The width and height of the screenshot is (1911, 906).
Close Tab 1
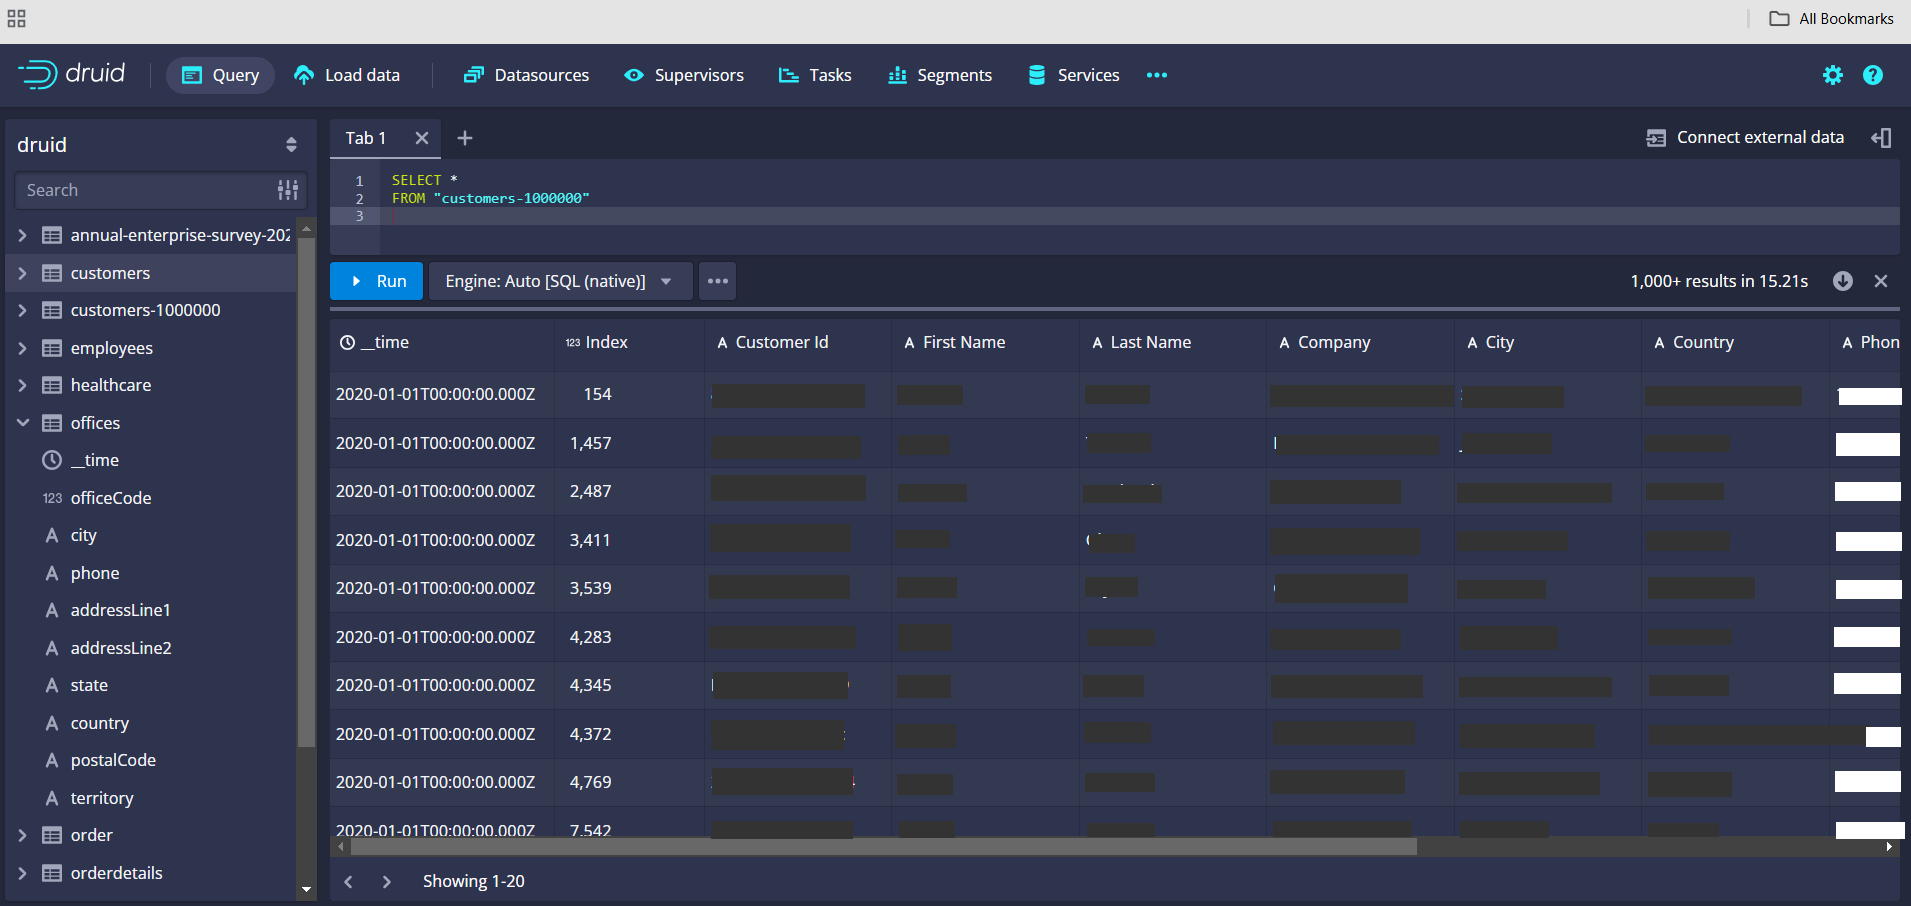[x=422, y=138]
